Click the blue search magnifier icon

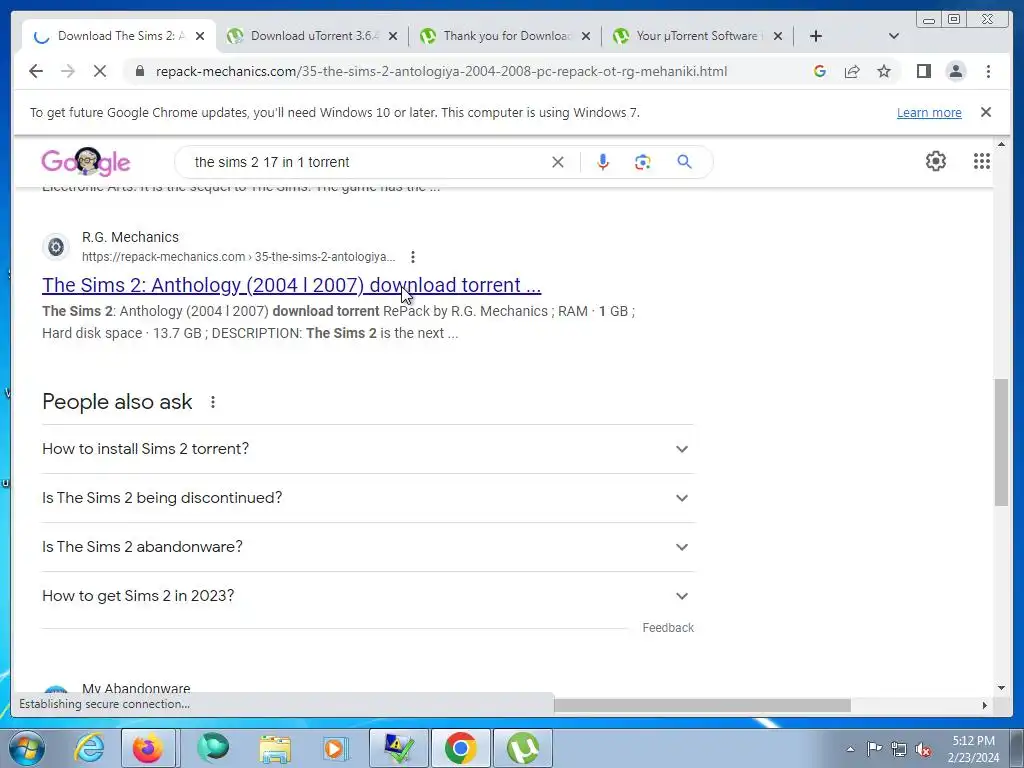(684, 161)
